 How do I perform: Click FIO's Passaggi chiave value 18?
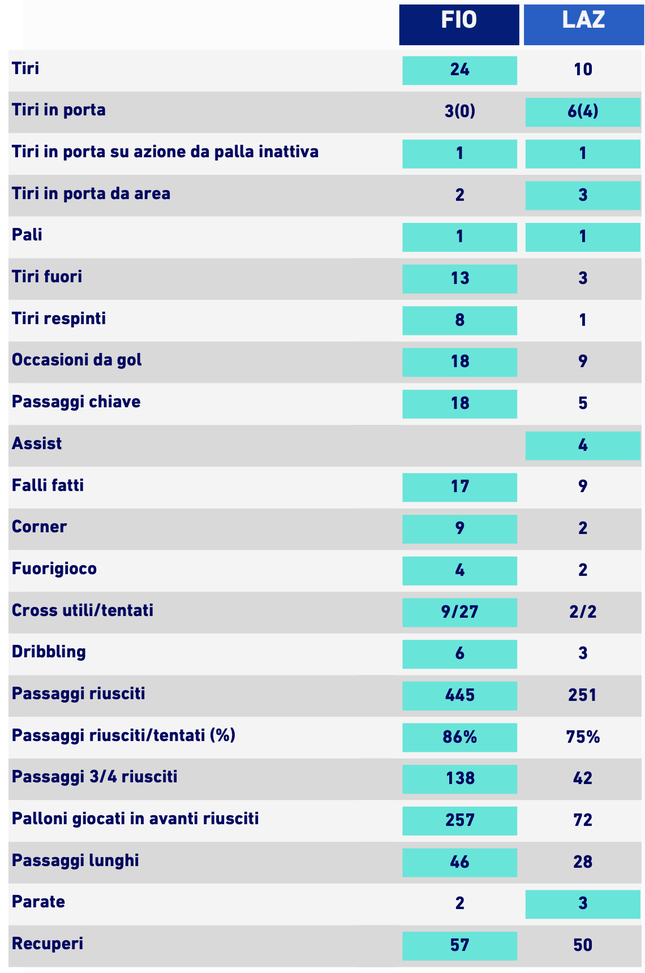(x=459, y=404)
